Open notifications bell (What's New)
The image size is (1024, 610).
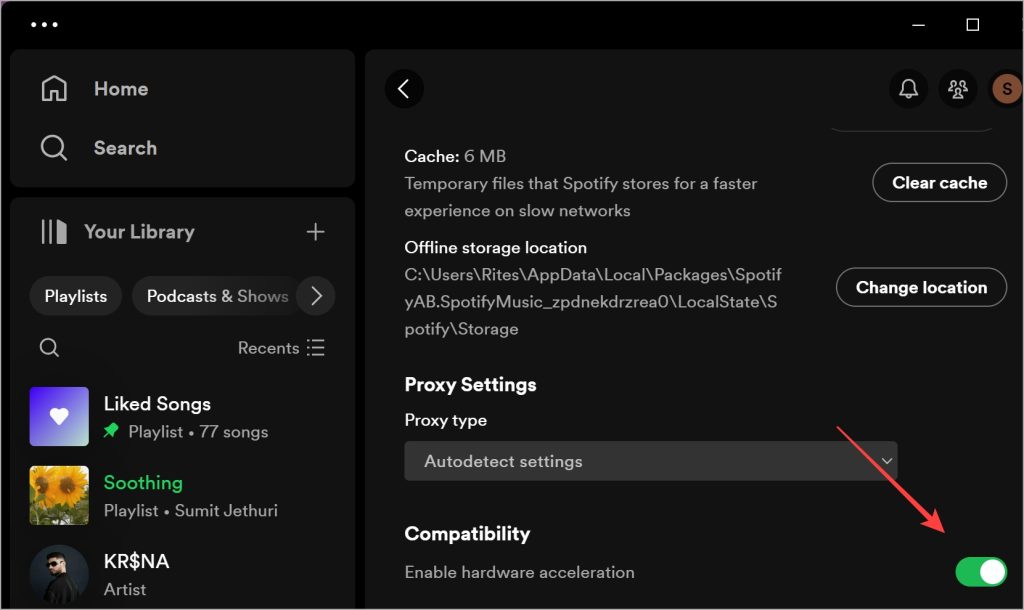pyautogui.click(x=908, y=89)
